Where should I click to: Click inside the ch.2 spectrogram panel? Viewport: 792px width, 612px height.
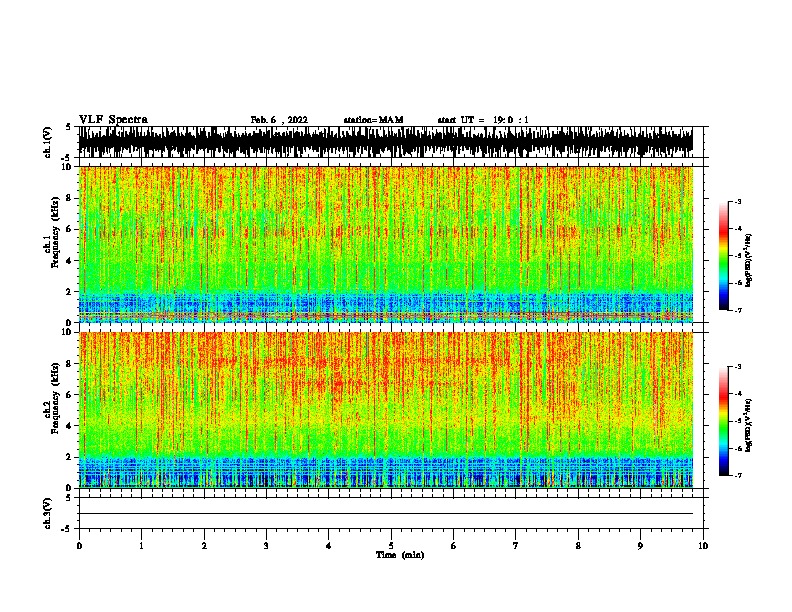[386, 410]
